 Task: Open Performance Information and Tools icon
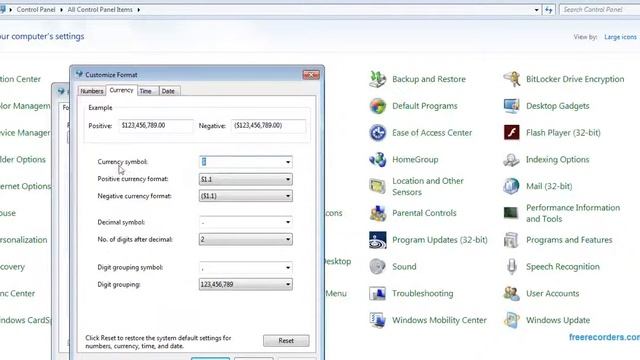(511, 213)
